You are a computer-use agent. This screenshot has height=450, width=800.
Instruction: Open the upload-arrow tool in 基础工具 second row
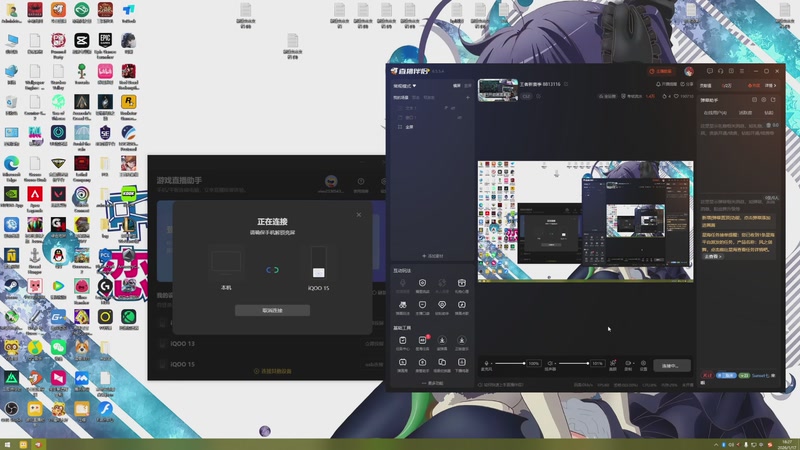tap(422, 365)
